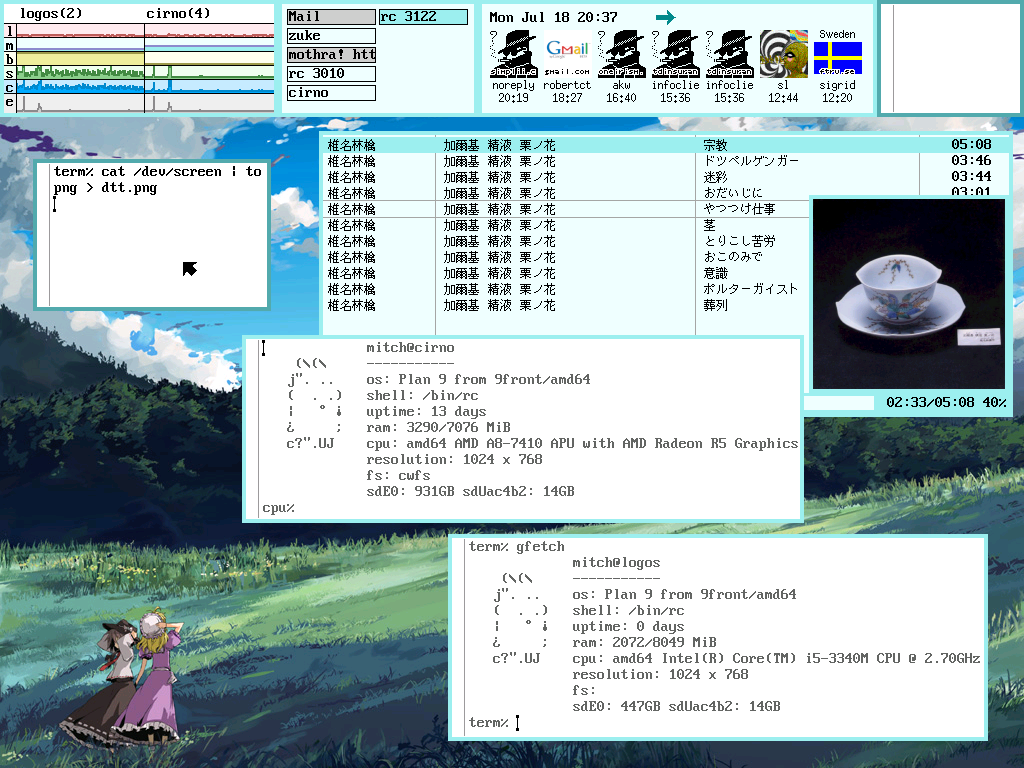
Task: Select the cirno window entry
Action: tap(331, 93)
